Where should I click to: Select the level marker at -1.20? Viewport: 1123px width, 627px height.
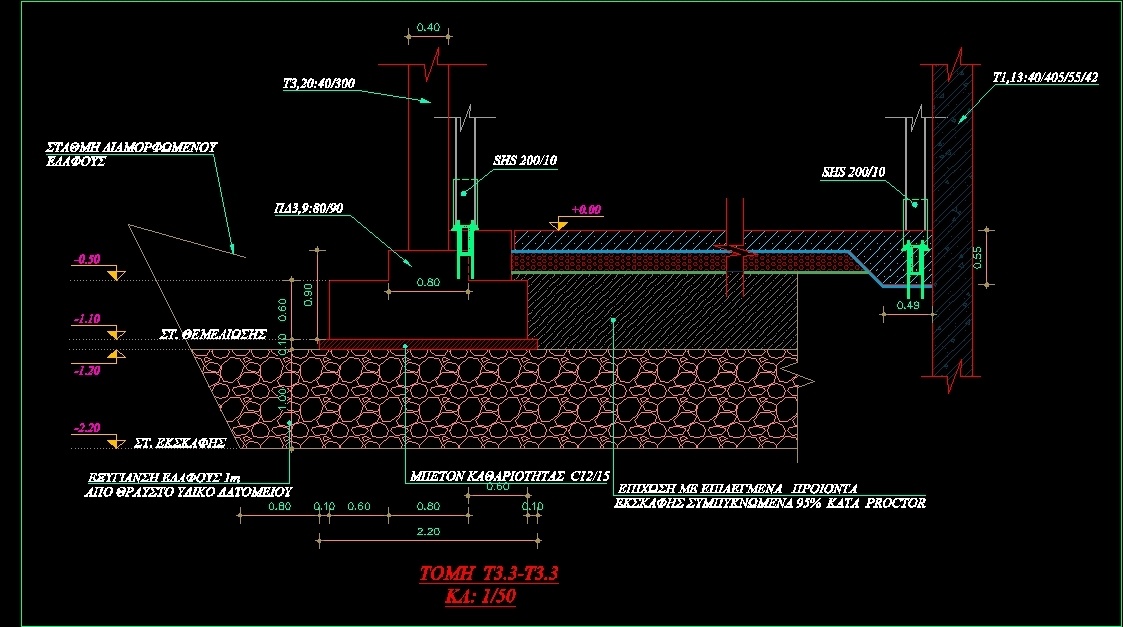click(113, 355)
